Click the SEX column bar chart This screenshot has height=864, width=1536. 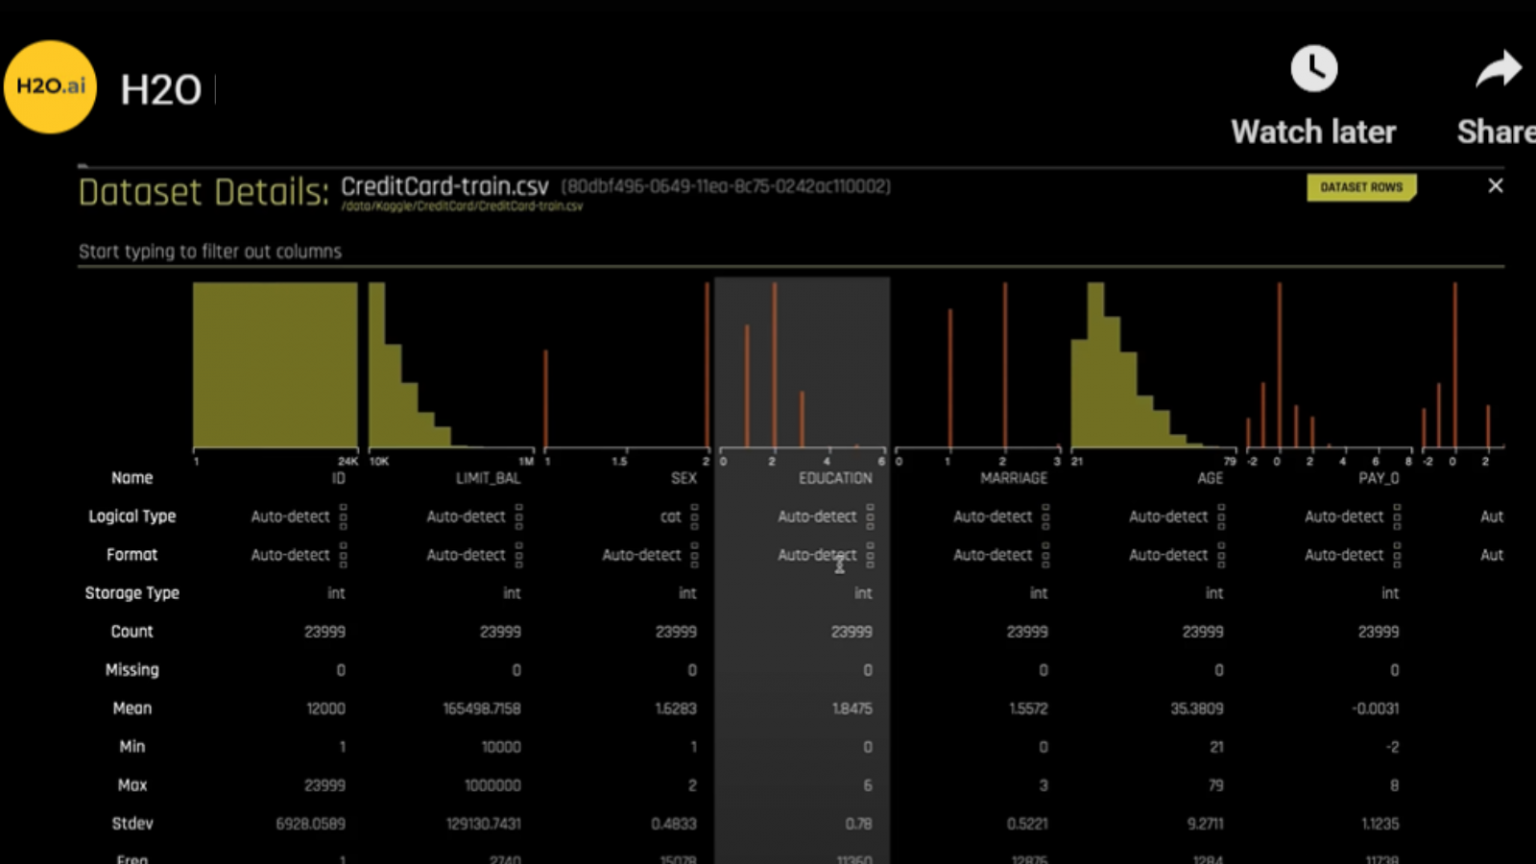[x=626, y=370]
